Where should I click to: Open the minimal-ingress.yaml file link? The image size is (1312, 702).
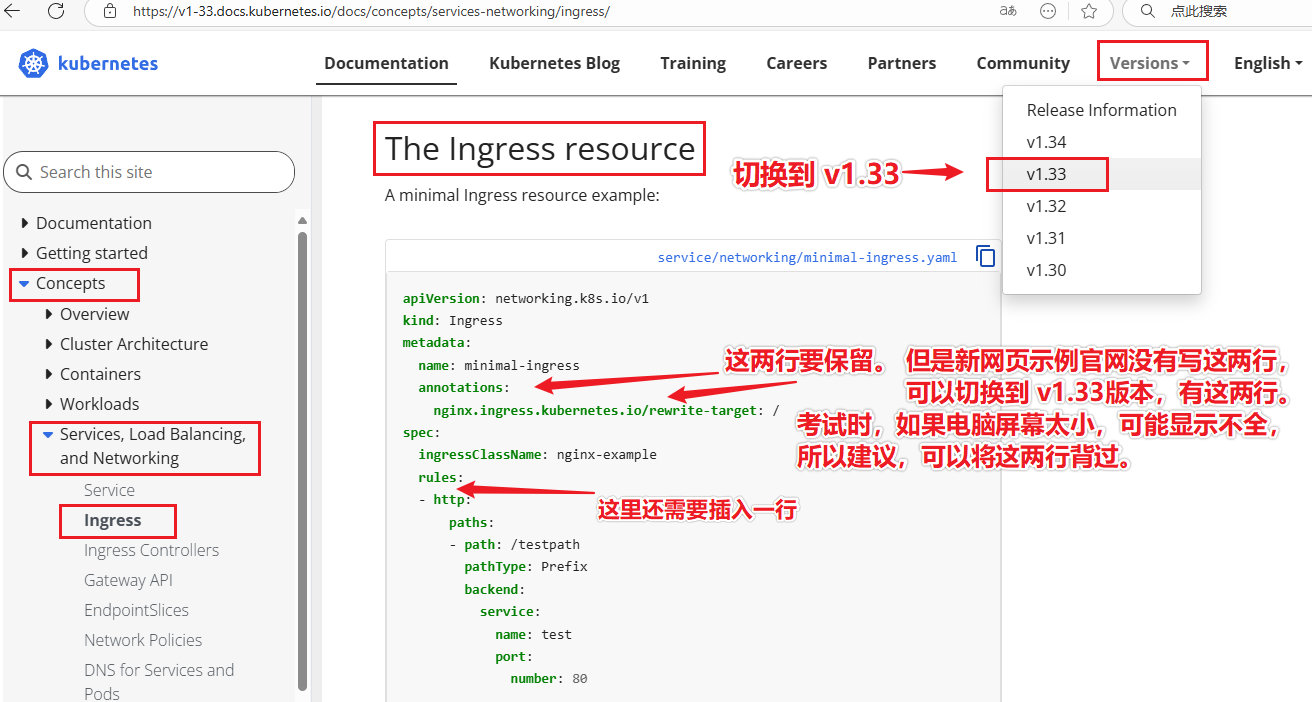point(806,257)
